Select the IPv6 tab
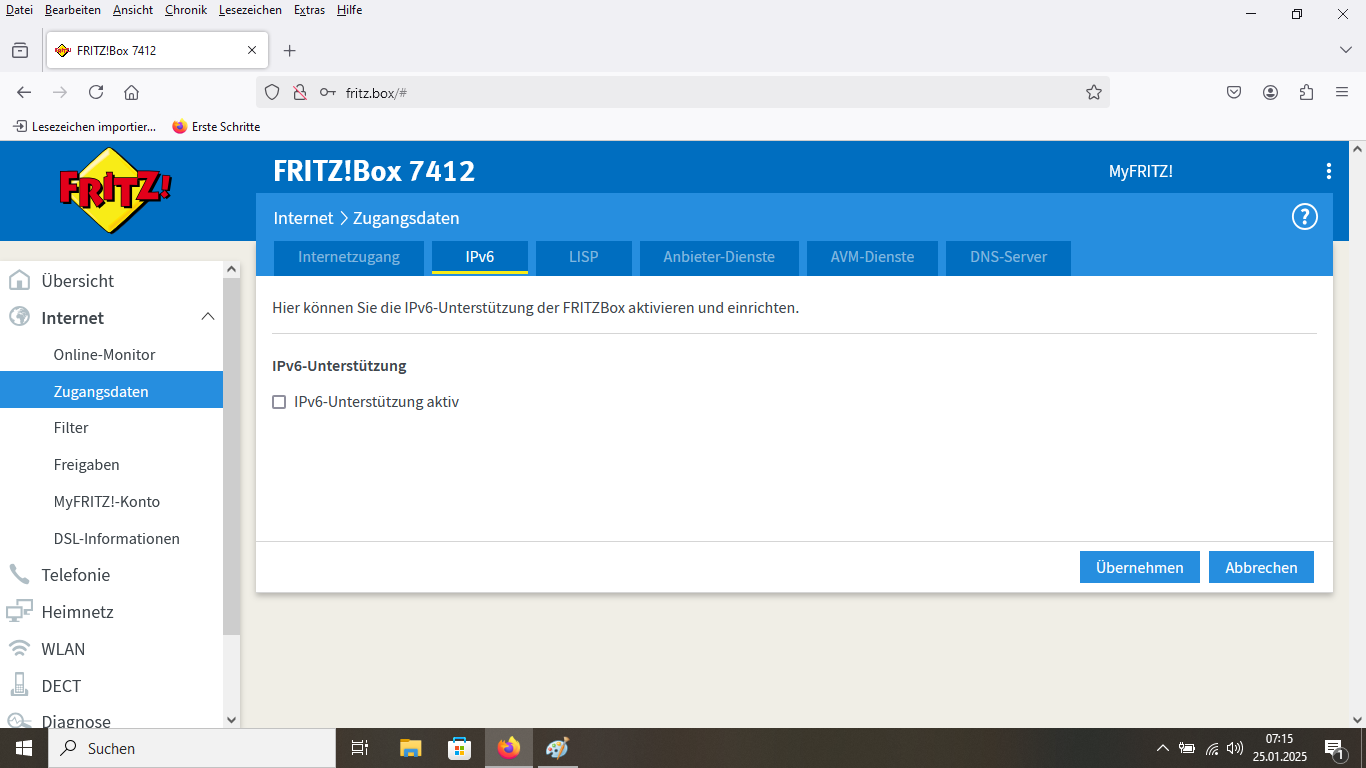 click(480, 257)
